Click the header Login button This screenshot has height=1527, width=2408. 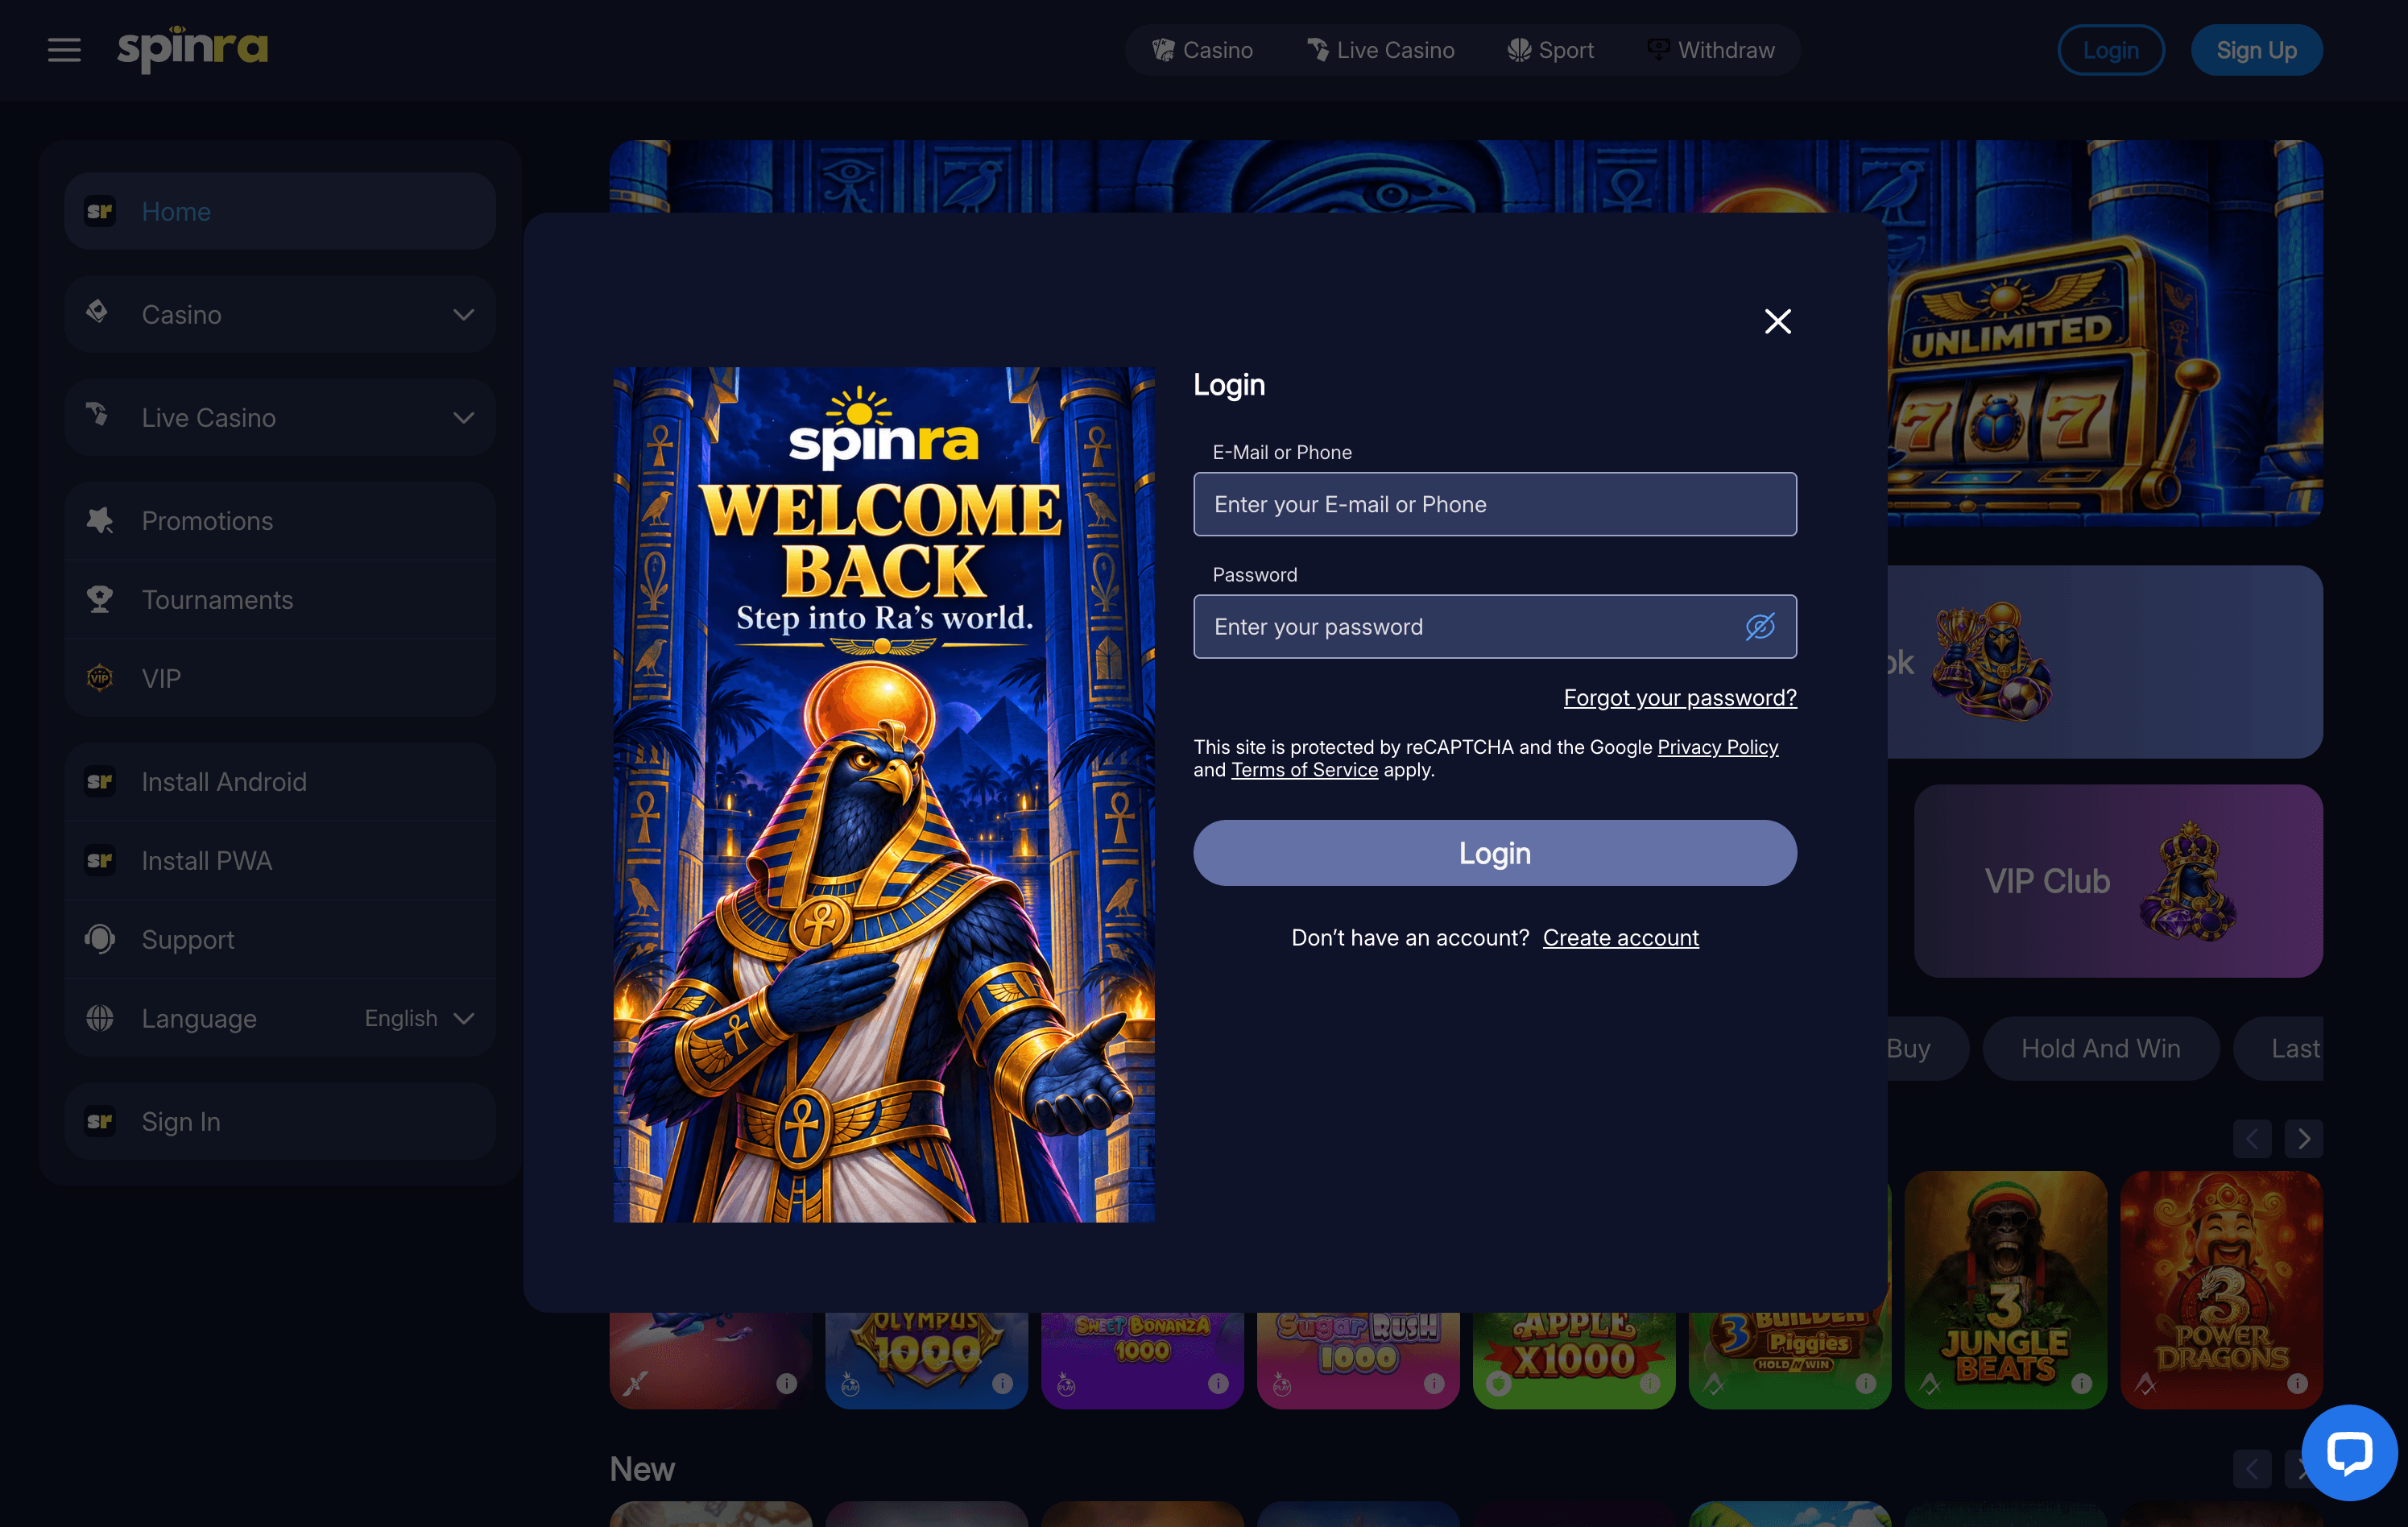tap(2110, 50)
